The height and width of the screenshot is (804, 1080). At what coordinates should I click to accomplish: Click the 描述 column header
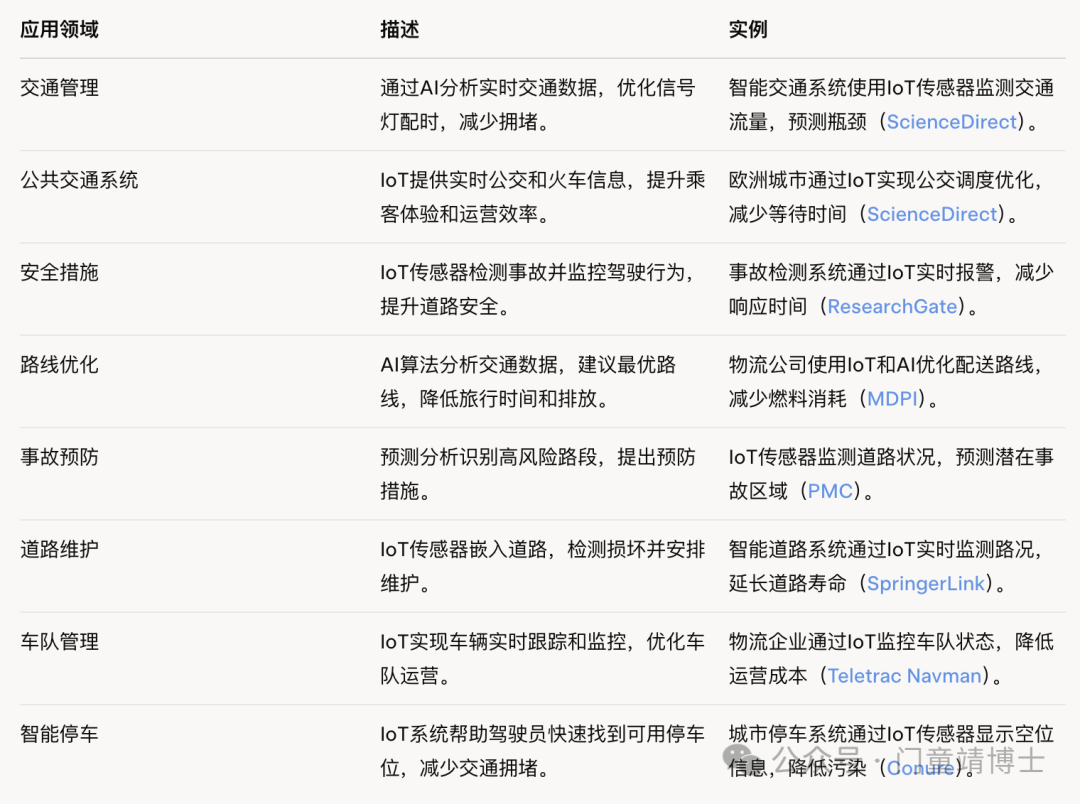tap(399, 30)
